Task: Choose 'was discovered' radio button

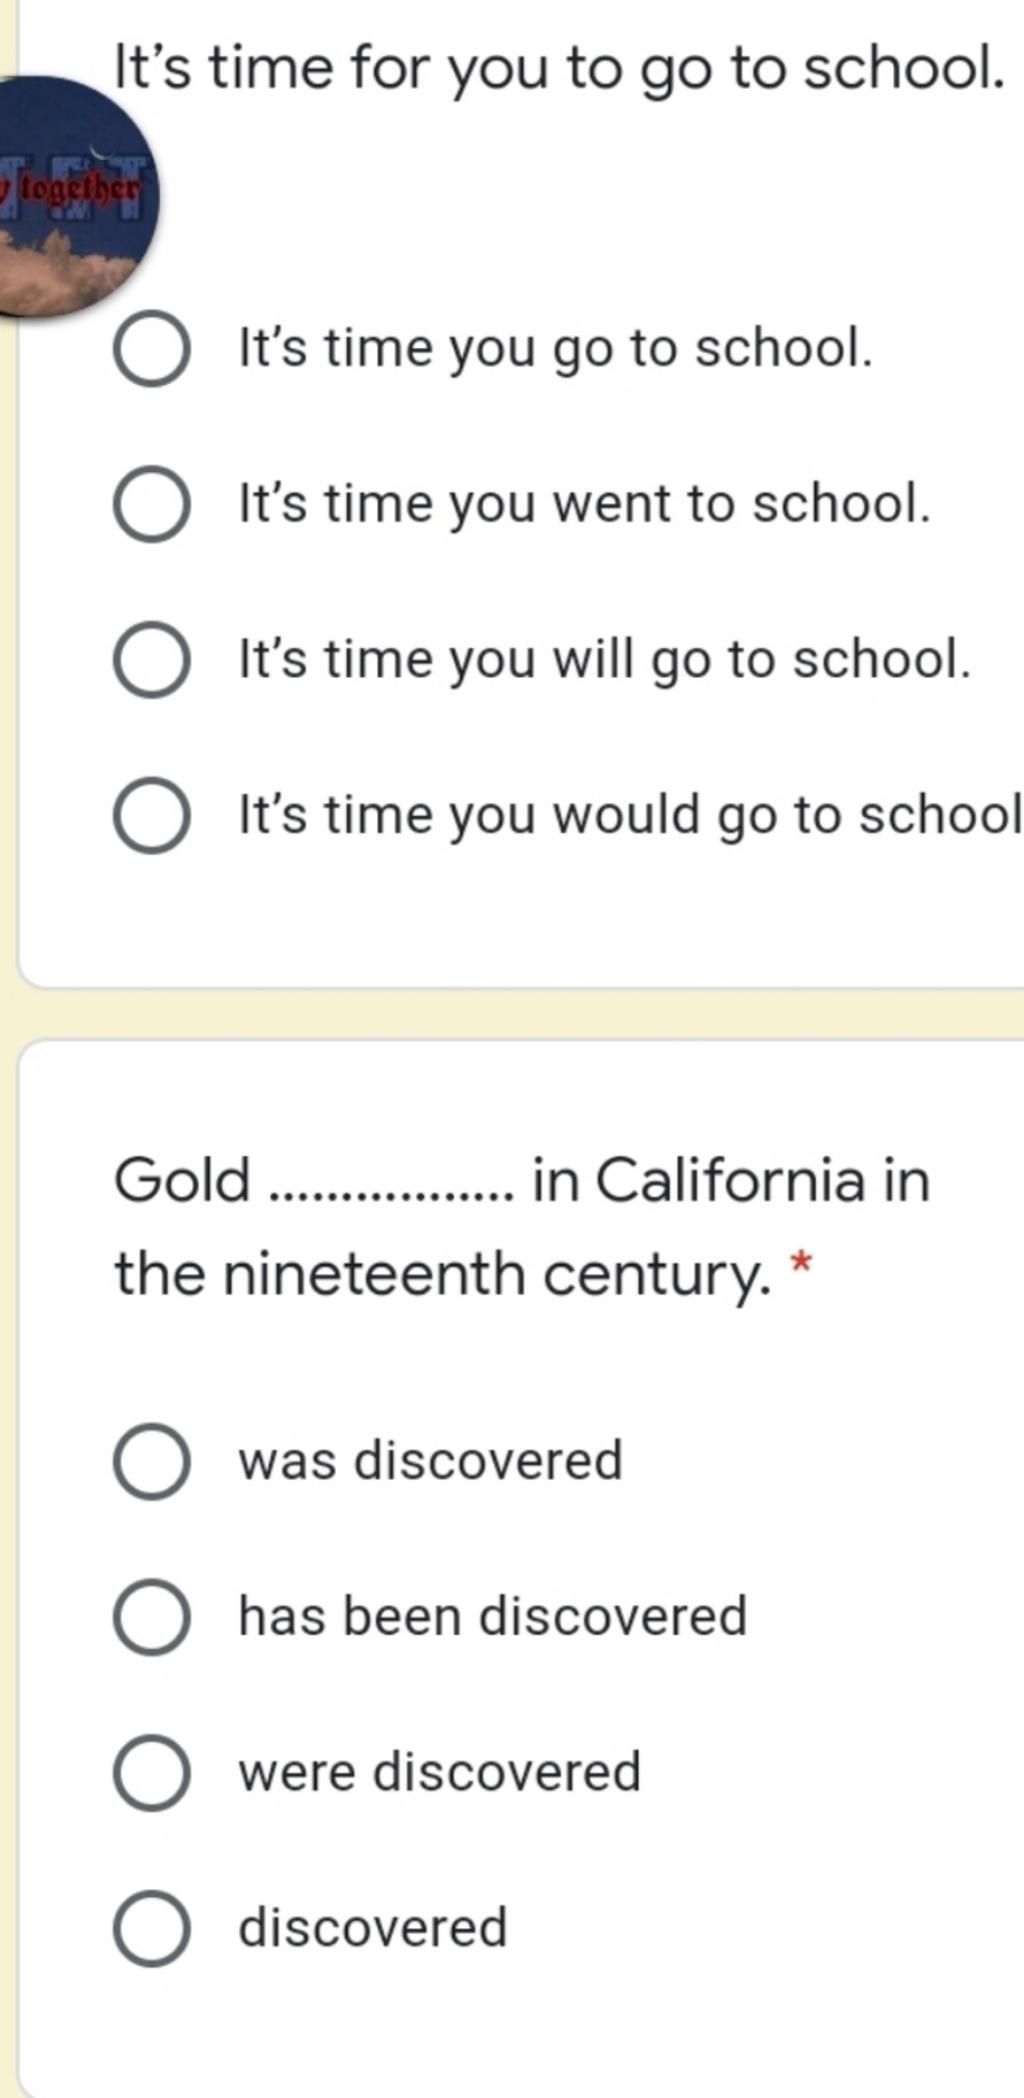Action: click(151, 1461)
